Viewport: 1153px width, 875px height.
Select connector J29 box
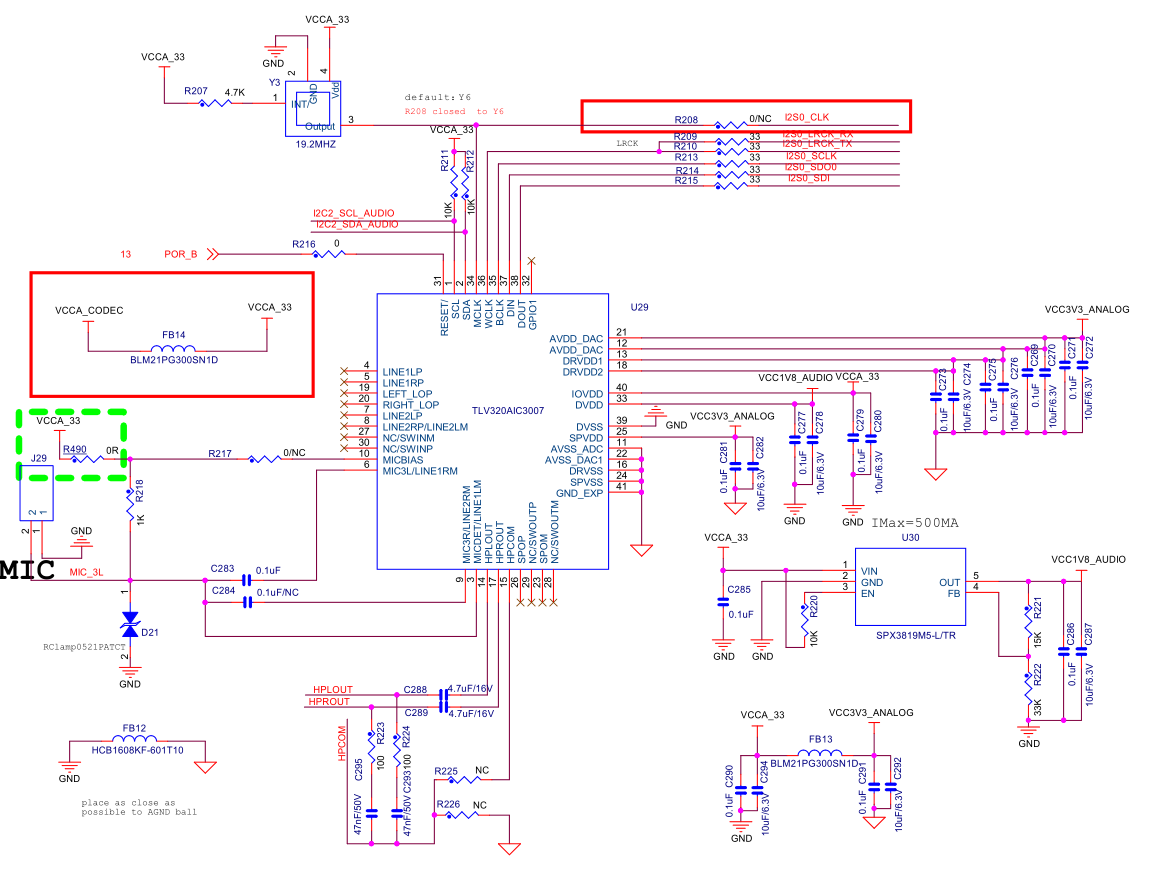point(36,493)
